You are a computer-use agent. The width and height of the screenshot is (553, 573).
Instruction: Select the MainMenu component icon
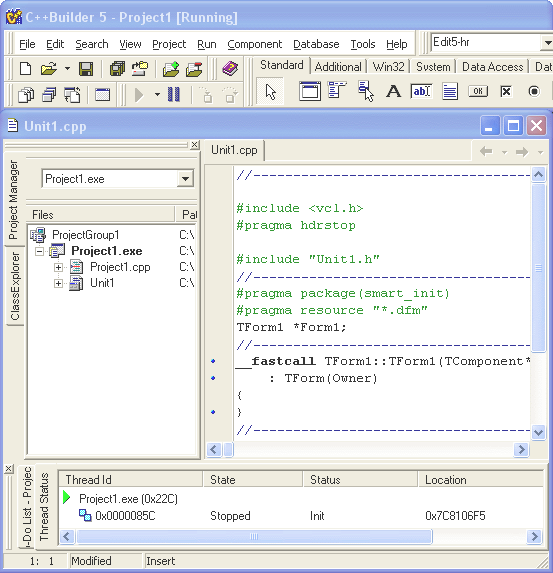[x=337, y=91]
